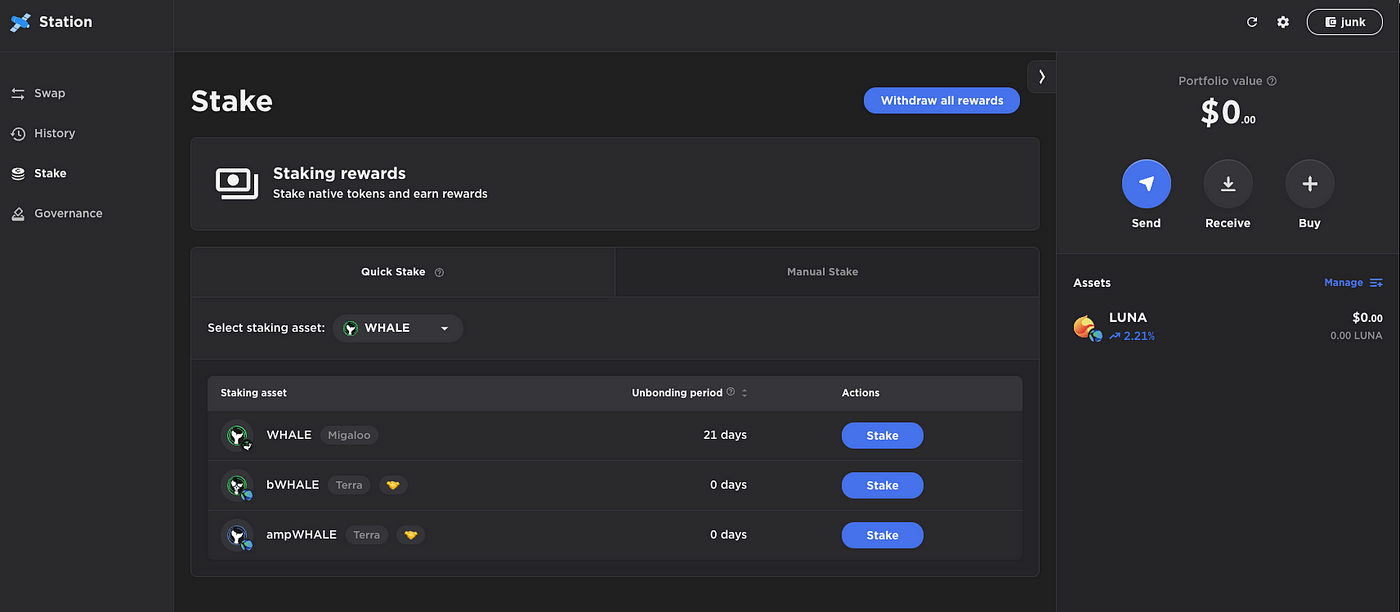1400x612 pixels.
Task: Click Manage assets link
Action: 1353,283
